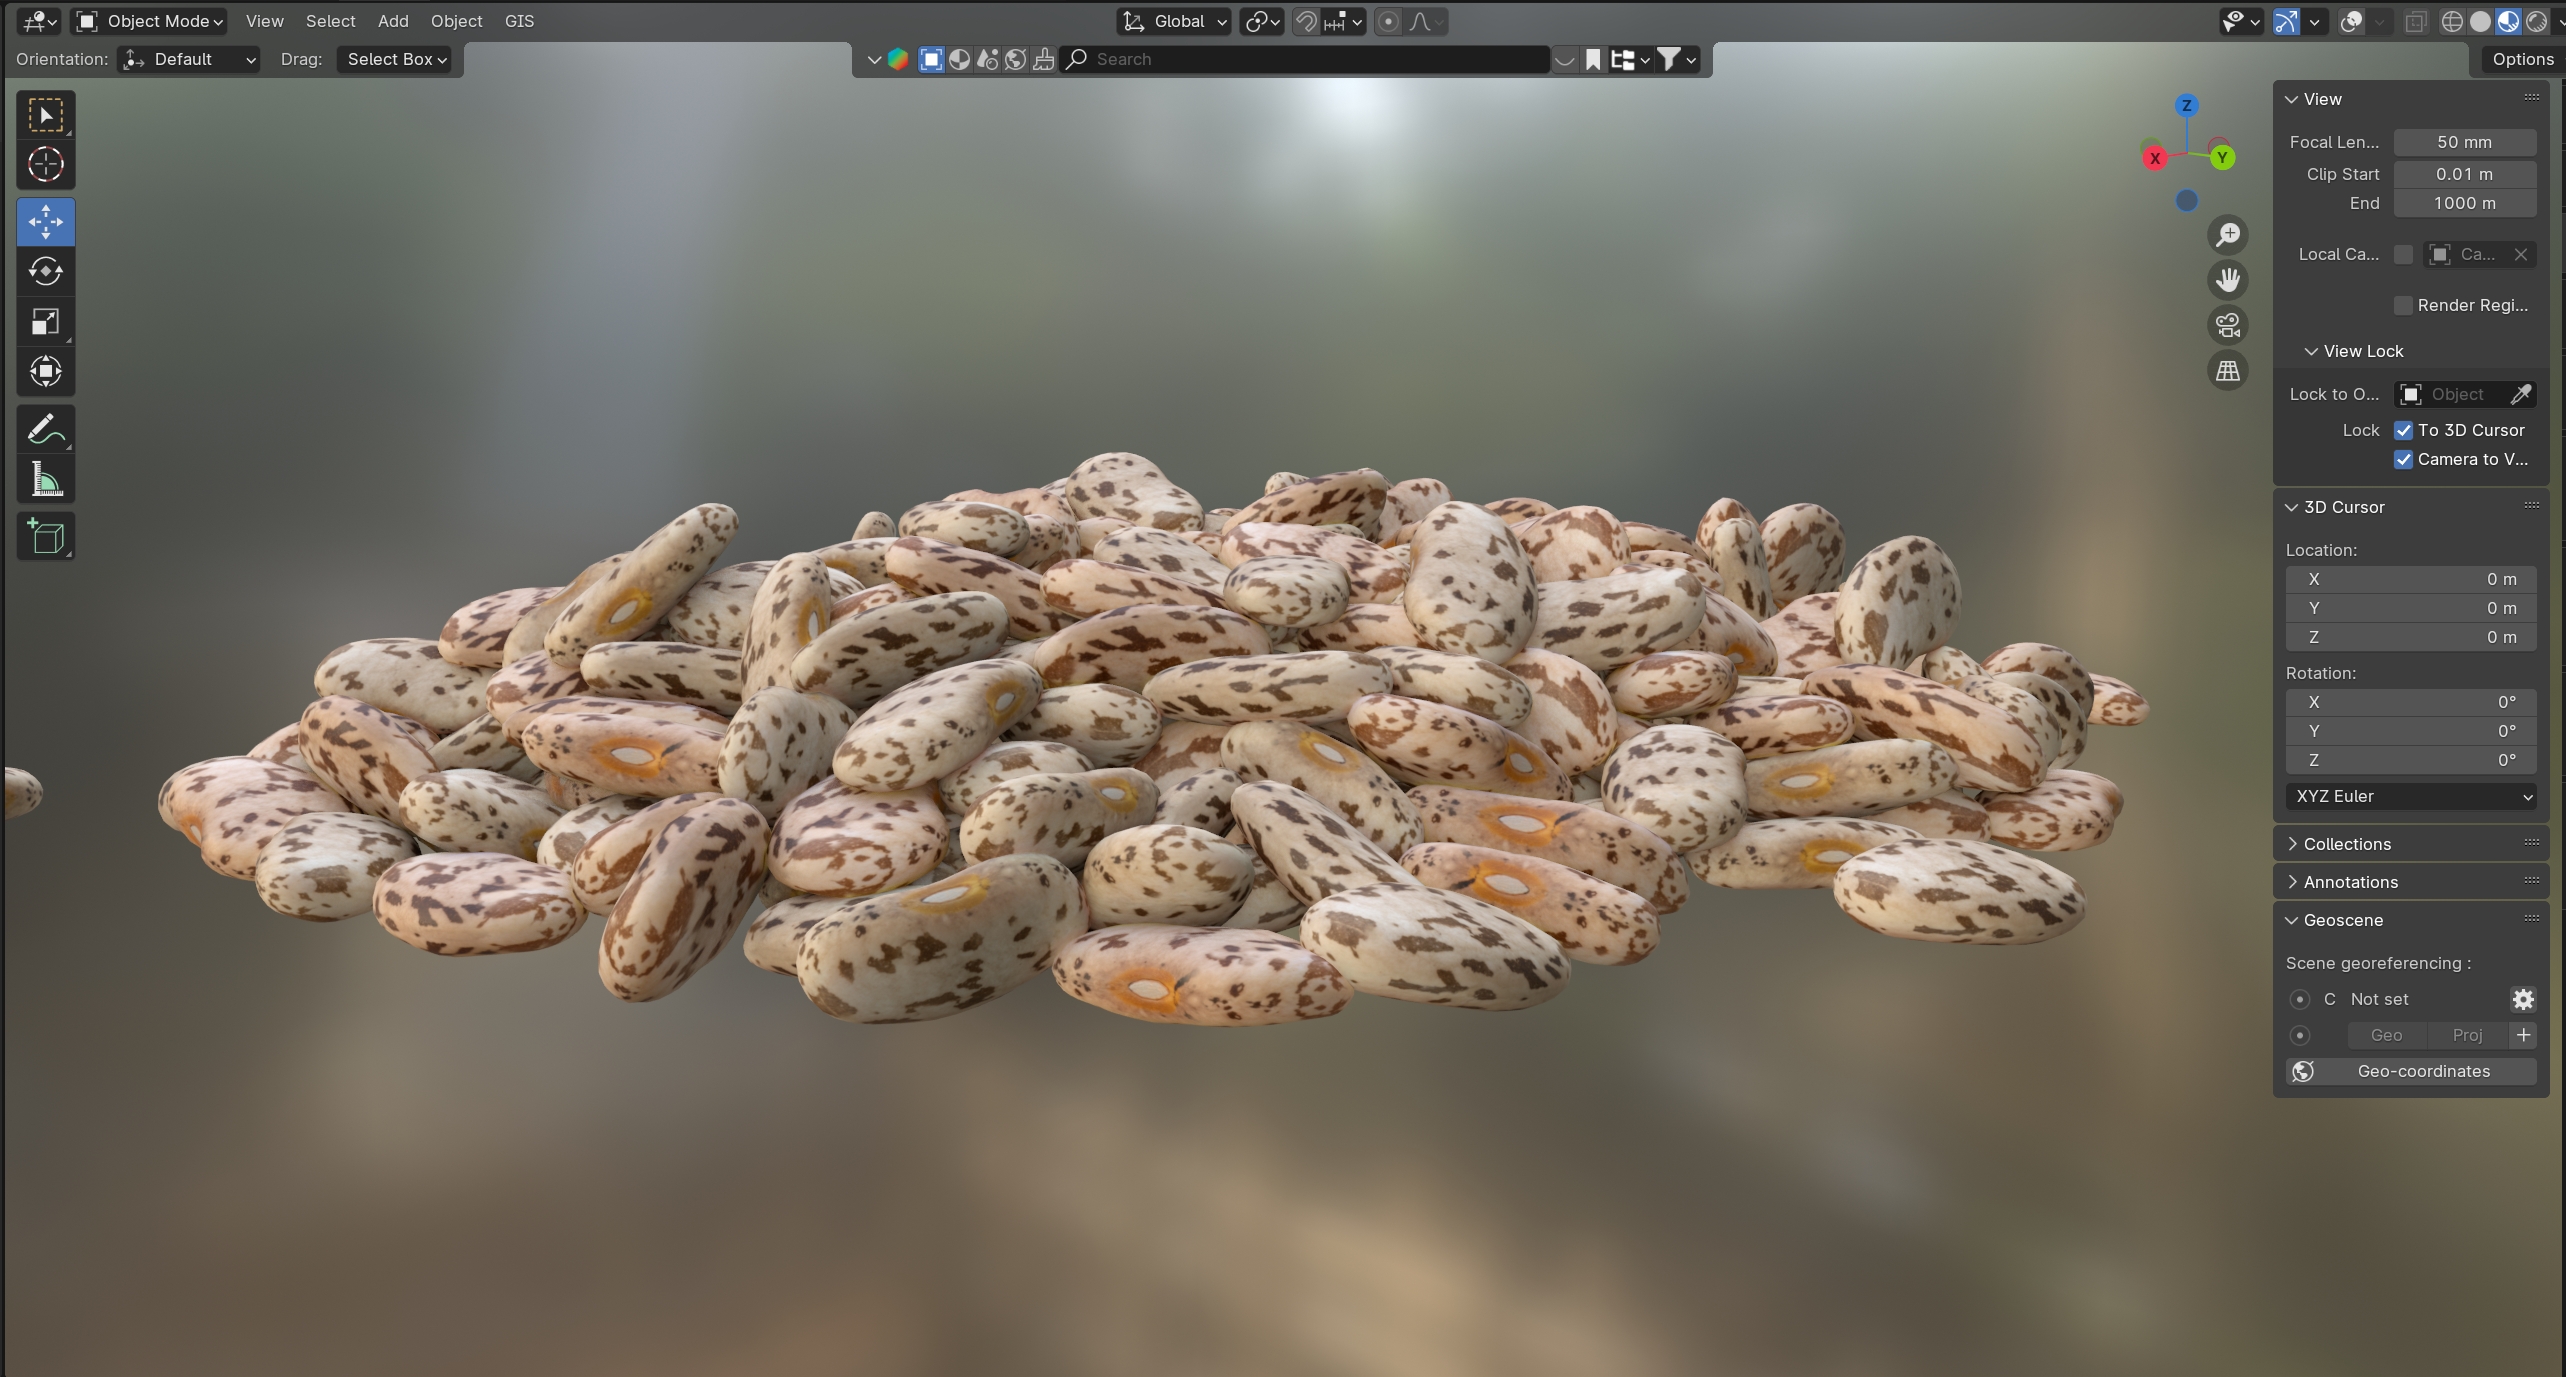Viewport: 2566px width, 1377px height.
Task: Disable Camera to View lock checkbox
Action: [2403, 459]
